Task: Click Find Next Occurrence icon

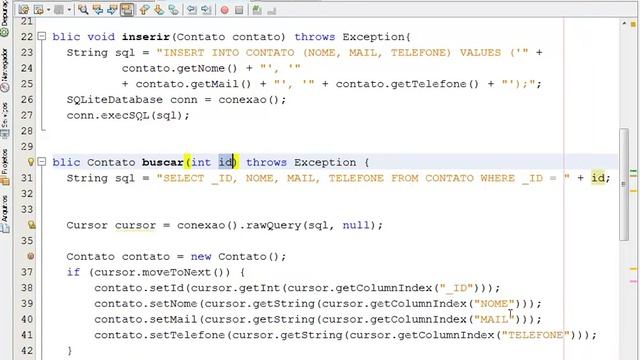Action: click(x=112, y=9)
